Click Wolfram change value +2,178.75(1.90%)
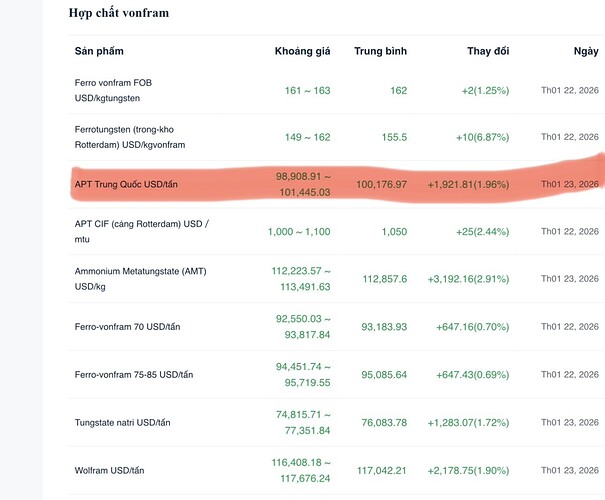Screen dimensions: 605x500 467,468
